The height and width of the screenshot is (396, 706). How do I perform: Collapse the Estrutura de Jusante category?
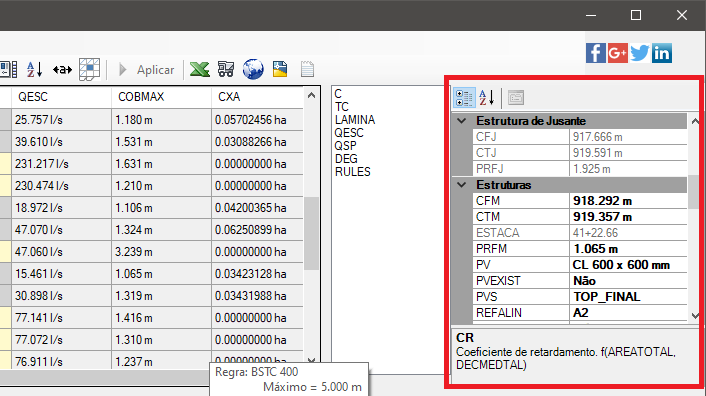coord(462,121)
